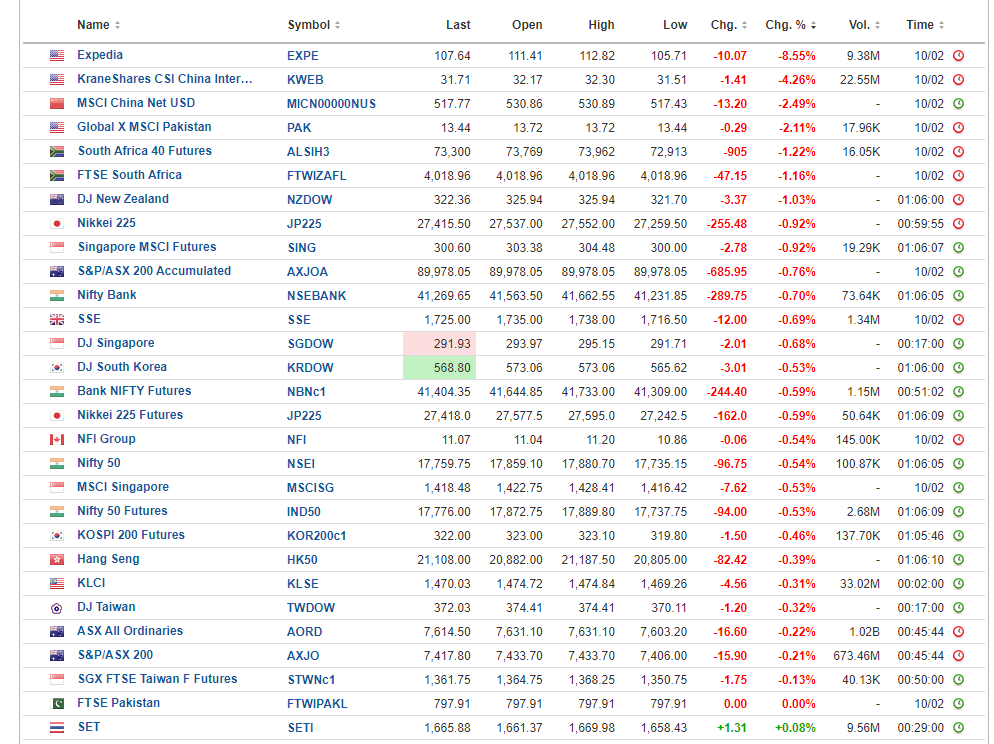Click the UK flag beside SSE
The height and width of the screenshot is (744, 994).
pyautogui.click(x=57, y=319)
